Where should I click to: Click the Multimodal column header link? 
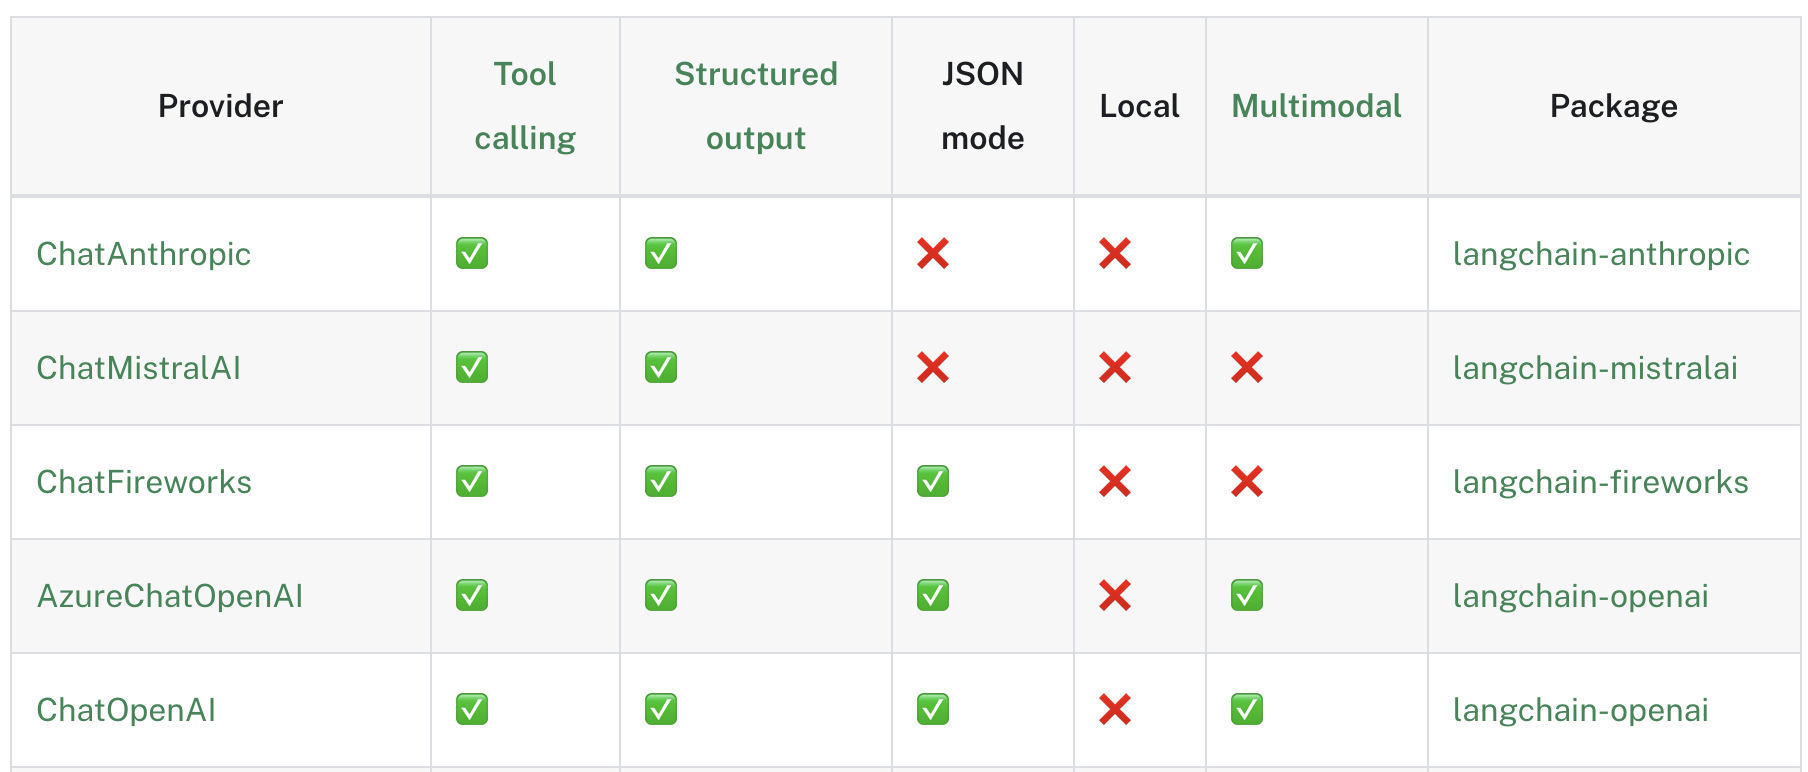point(1316,106)
